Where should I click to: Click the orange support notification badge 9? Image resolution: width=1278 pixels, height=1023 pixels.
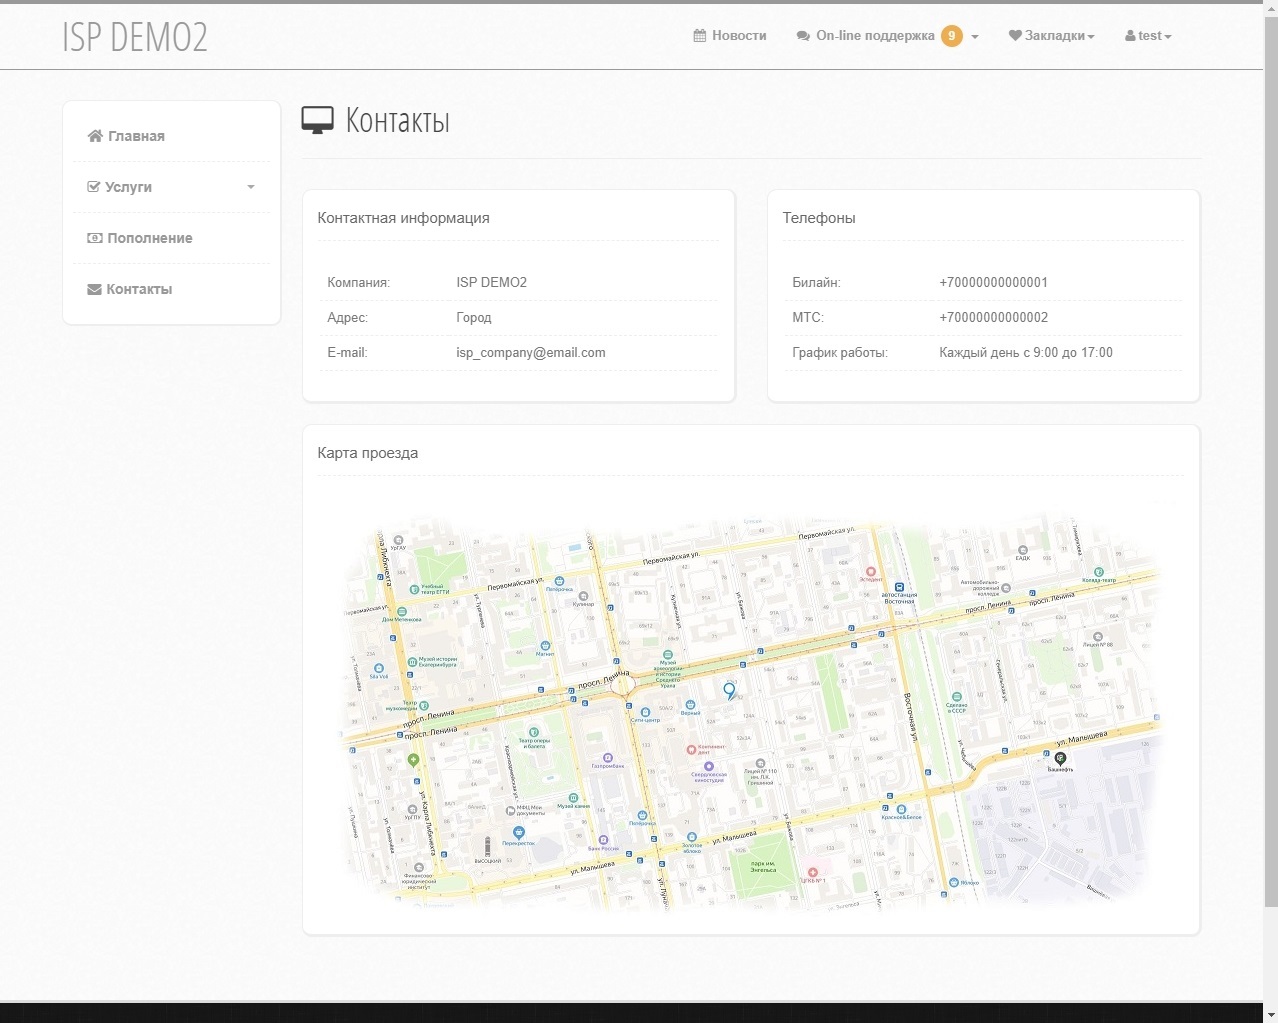(x=952, y=36)
